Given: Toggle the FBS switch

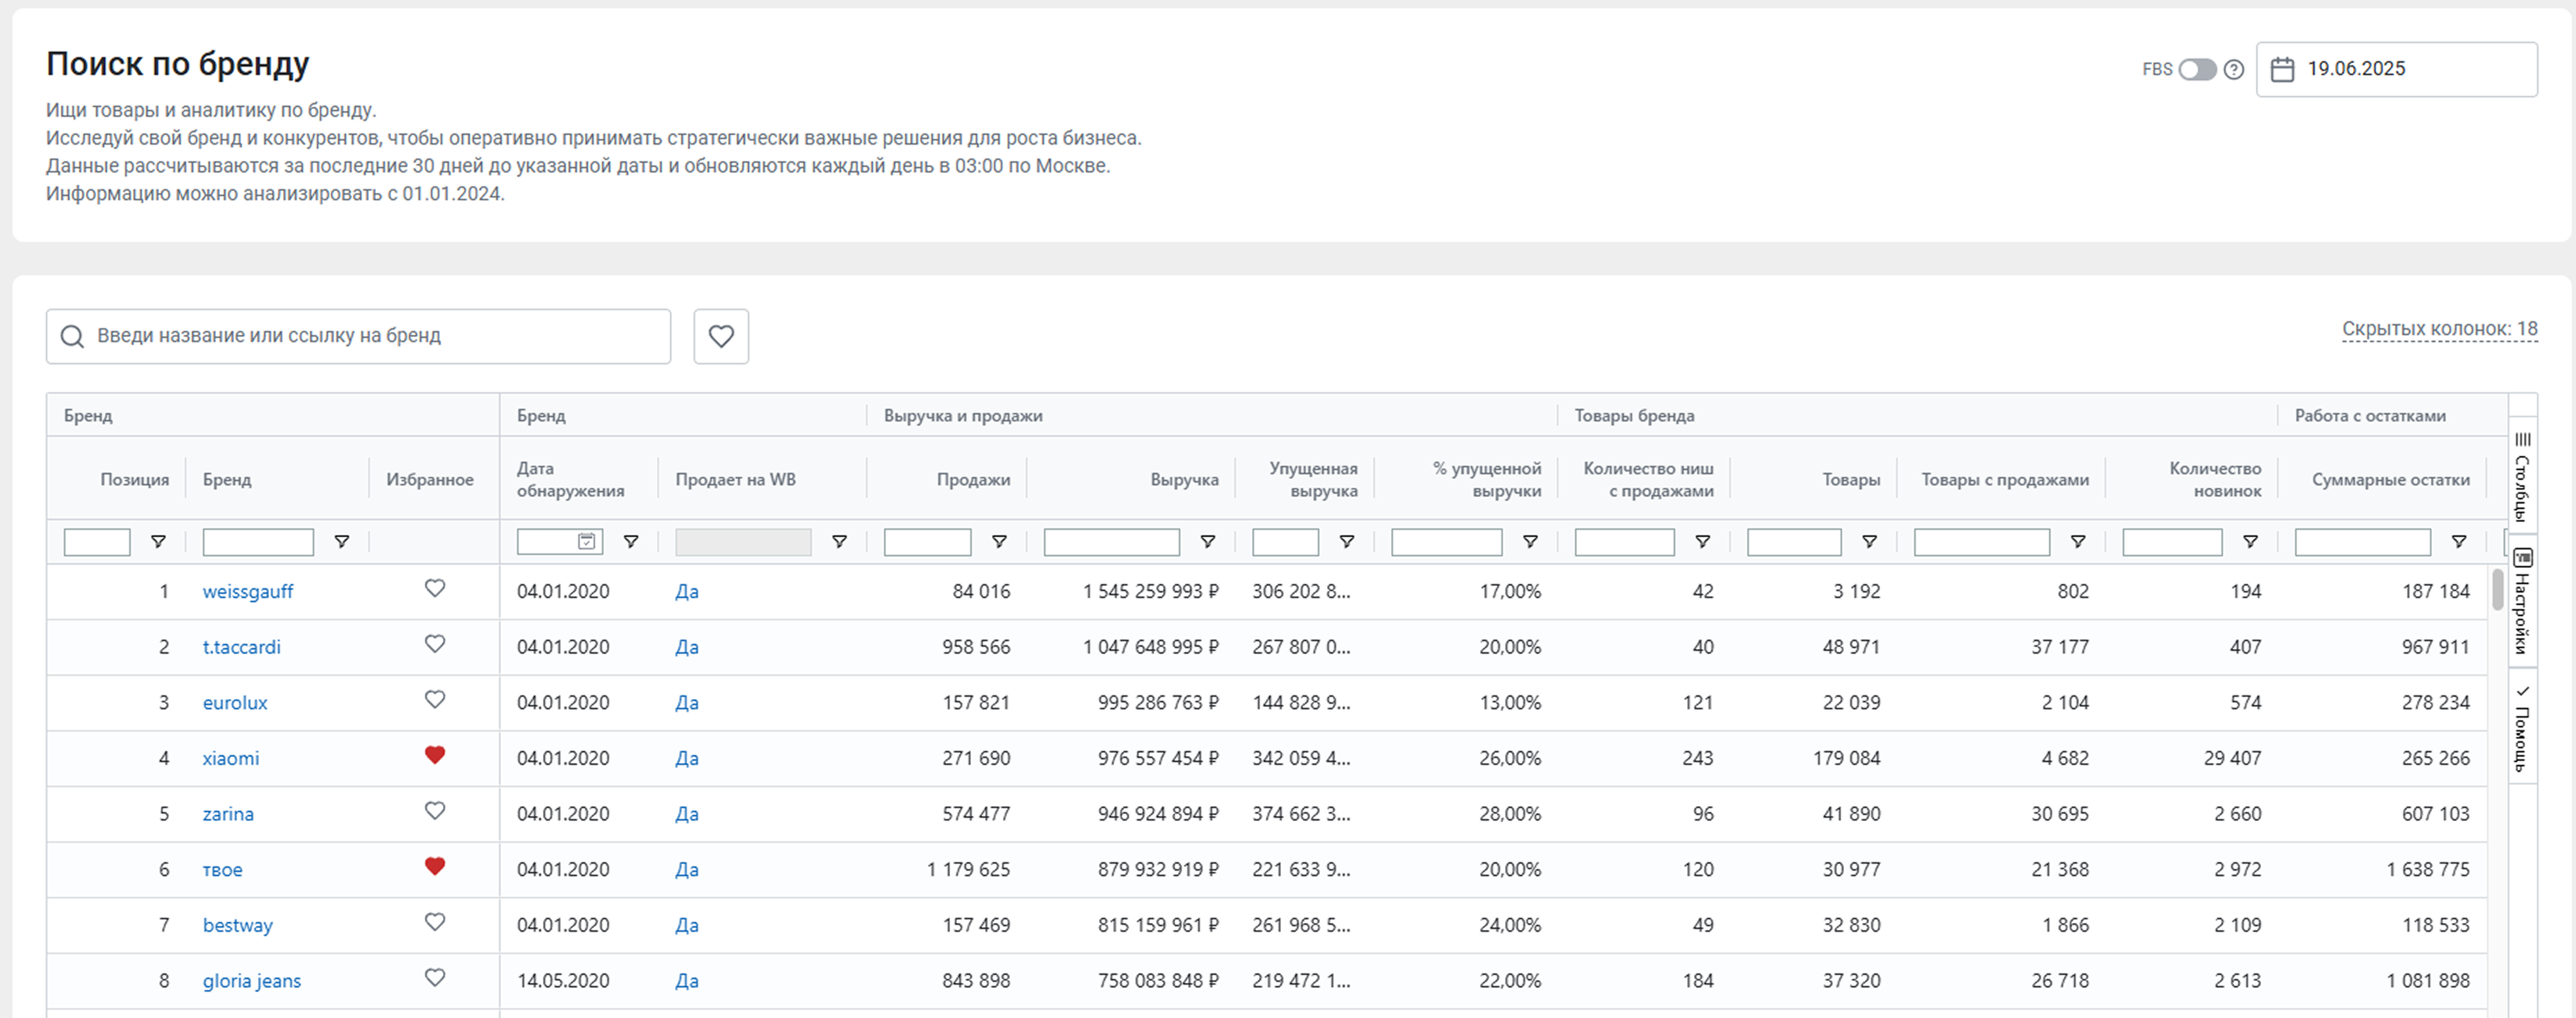Looking at the screenshot, I should [2197, 69].
